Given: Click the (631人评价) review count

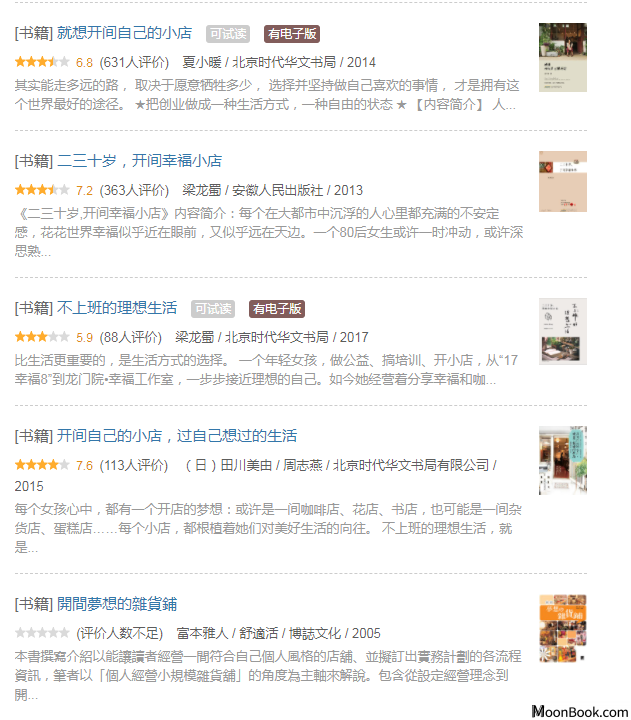Looking at the screenshot, I should coord(134,62).
